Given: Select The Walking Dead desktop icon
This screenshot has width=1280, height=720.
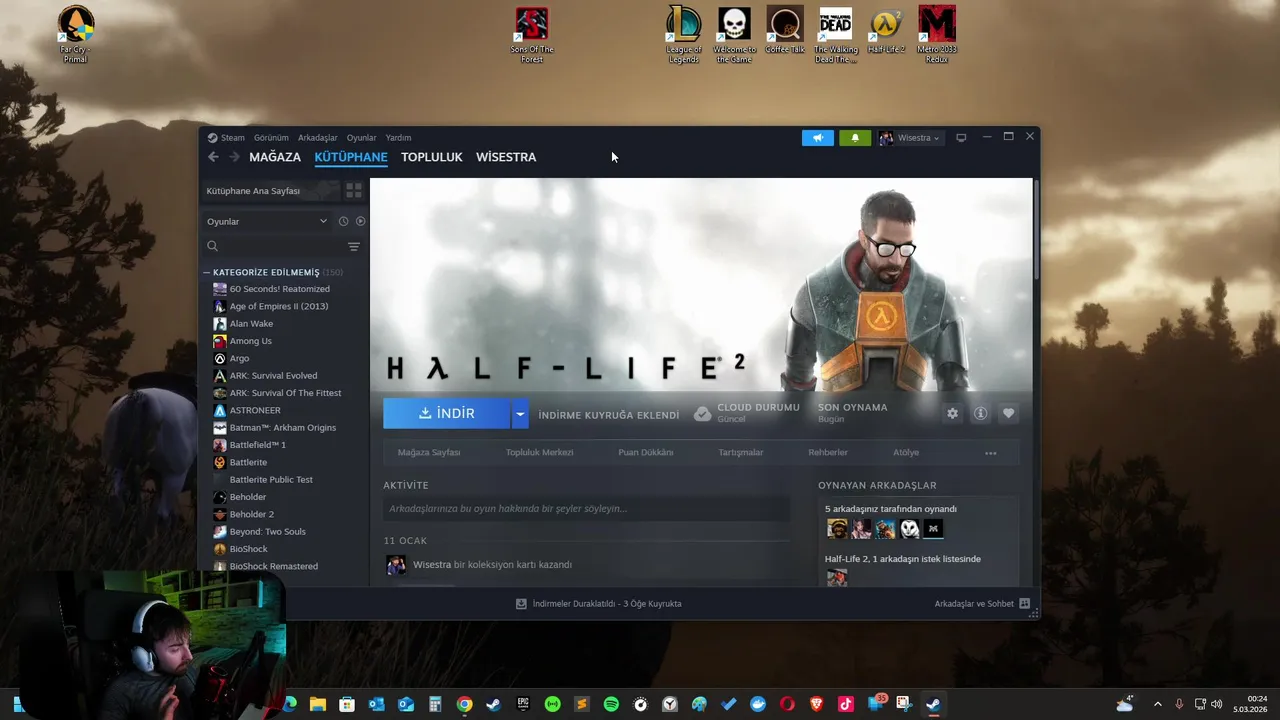Looking at the screenshot, I should pos(835,35).
